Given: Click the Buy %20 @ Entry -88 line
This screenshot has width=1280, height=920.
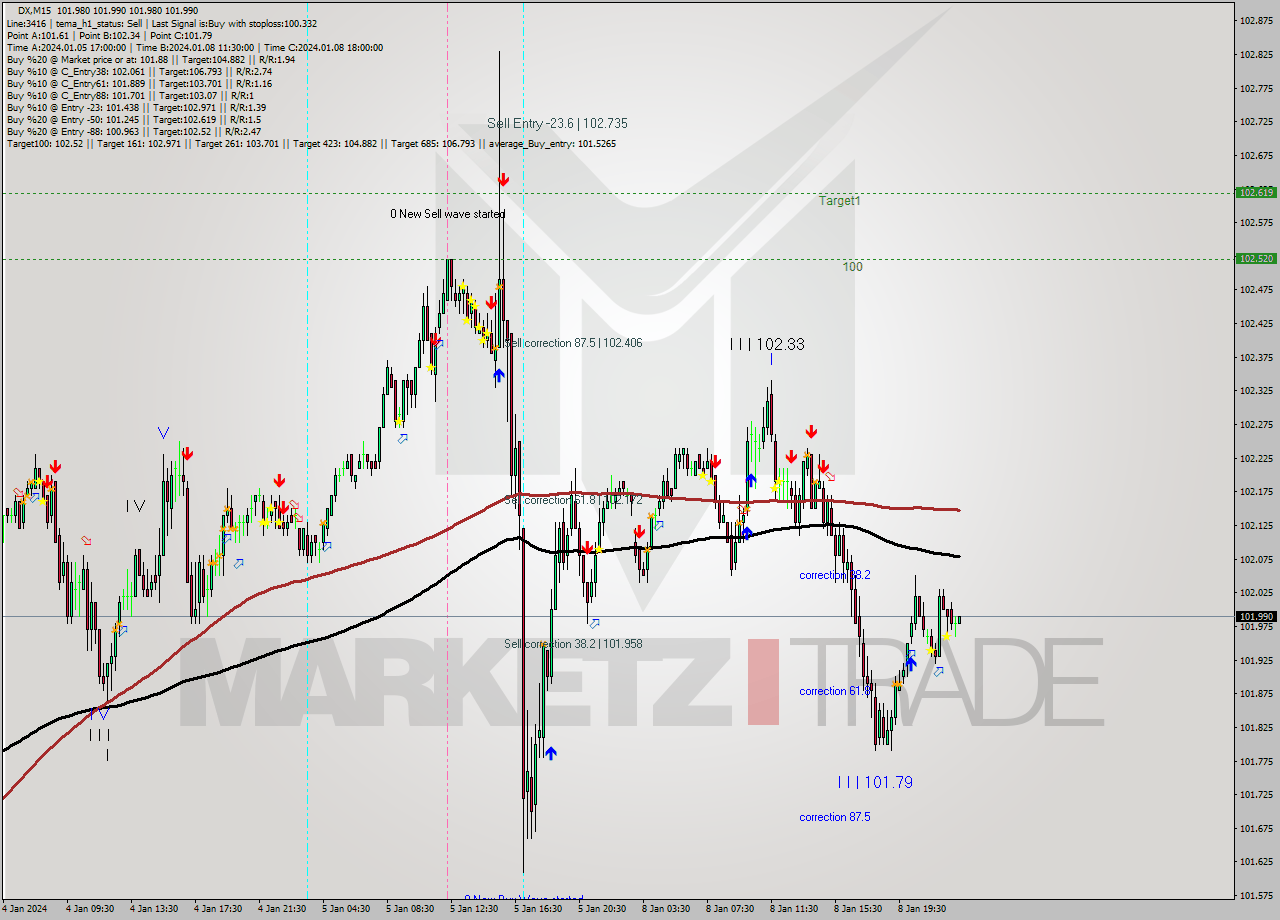Looking at the screenshot, I should tap(133, 131).
